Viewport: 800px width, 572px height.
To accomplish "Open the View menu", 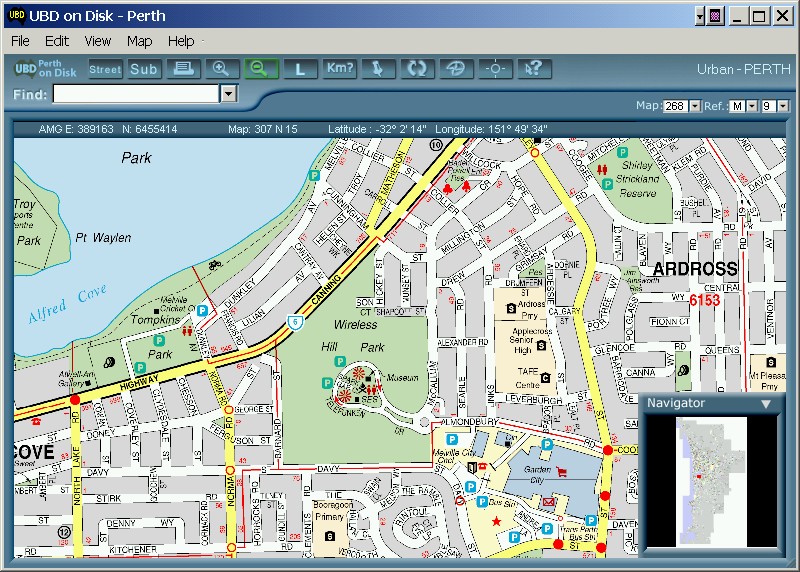I will 98,41.
